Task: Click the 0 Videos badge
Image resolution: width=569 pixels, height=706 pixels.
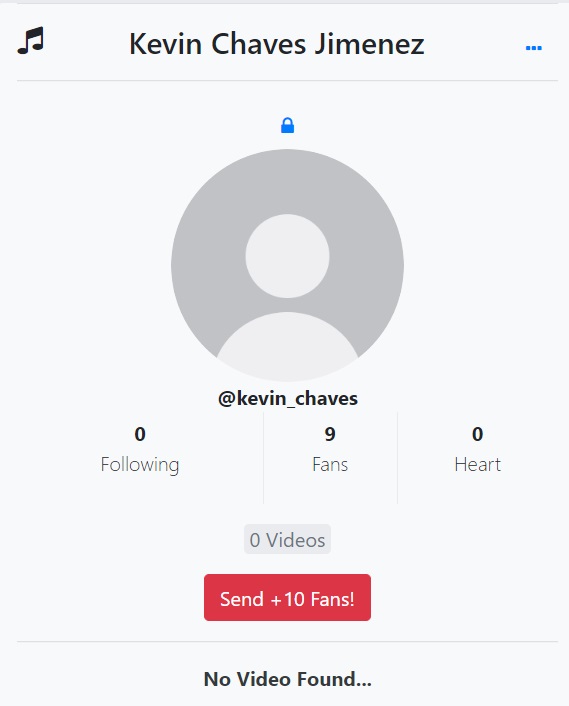Action: pyautogui.click(x=287, y=539)
